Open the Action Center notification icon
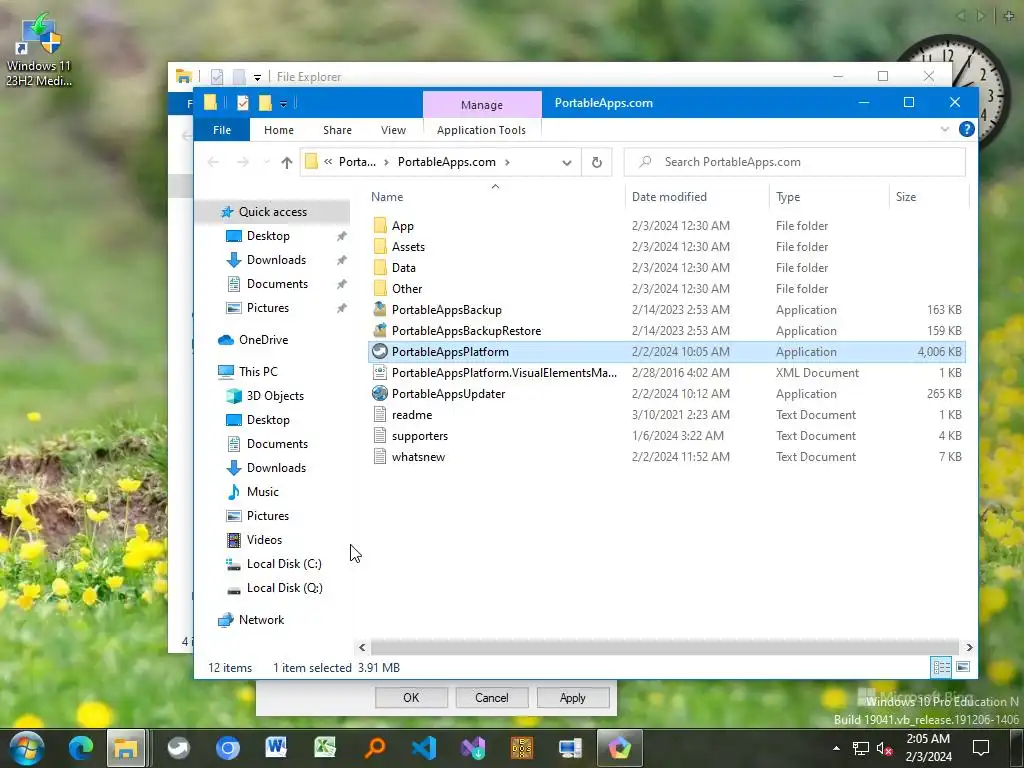The width and height of the screenshot is (1024, 768). pyautogui.click(x=980, y=748)
